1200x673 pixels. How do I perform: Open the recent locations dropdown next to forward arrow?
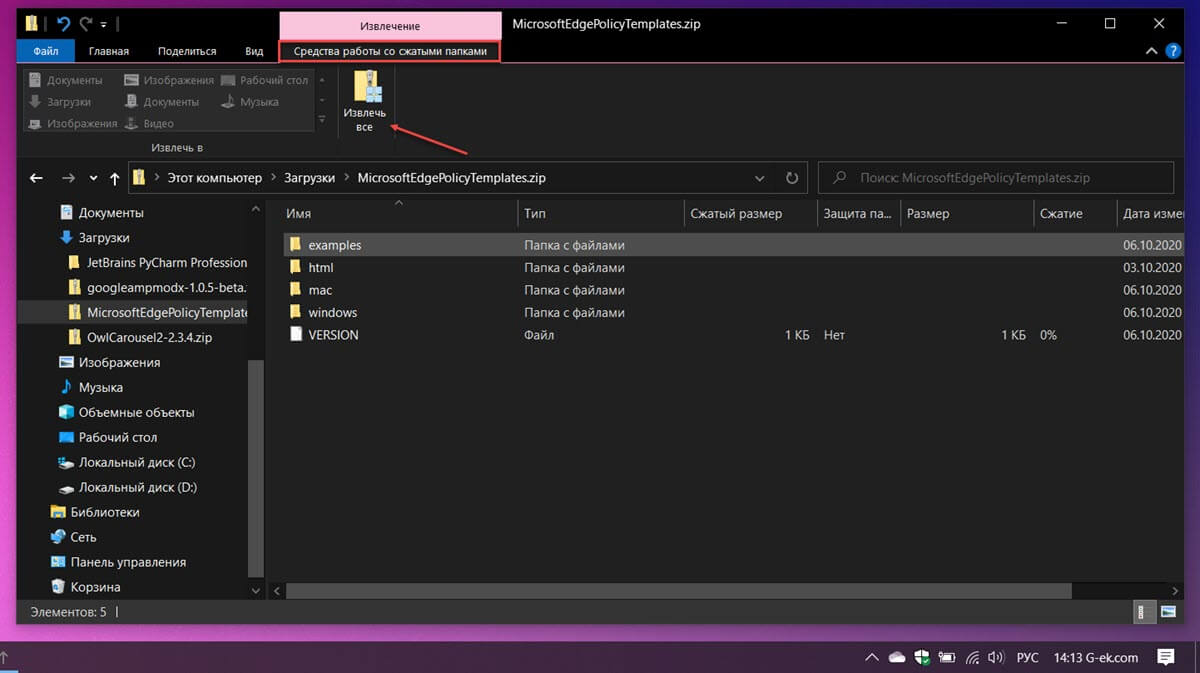tap(94, 179)
